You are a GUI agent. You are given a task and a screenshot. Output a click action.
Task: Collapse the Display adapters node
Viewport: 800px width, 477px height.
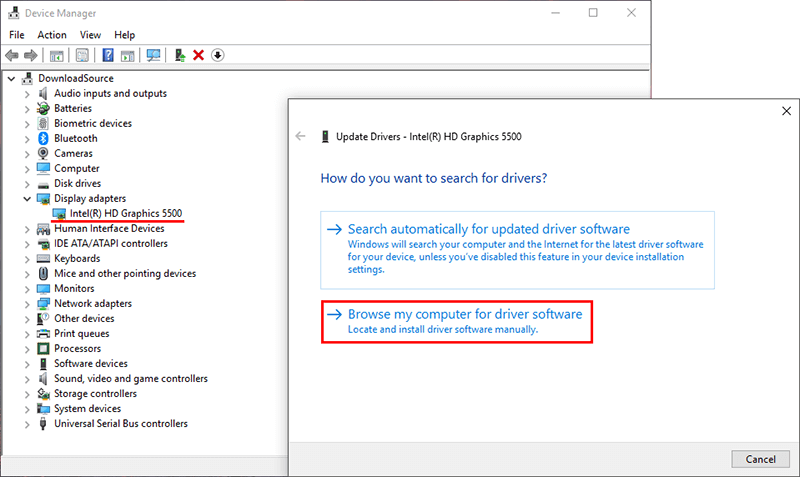[27, 198]
